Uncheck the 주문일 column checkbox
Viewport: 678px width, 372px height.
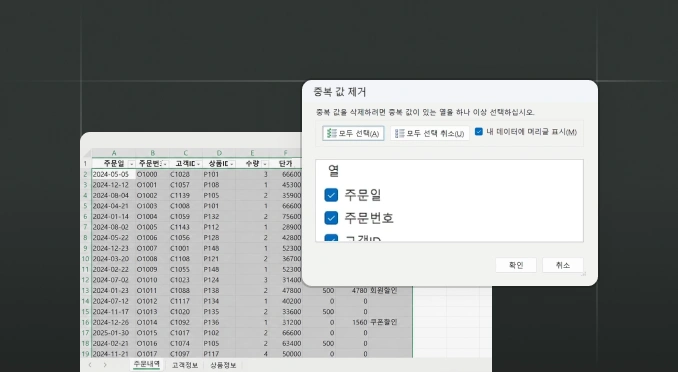(331, 195)
